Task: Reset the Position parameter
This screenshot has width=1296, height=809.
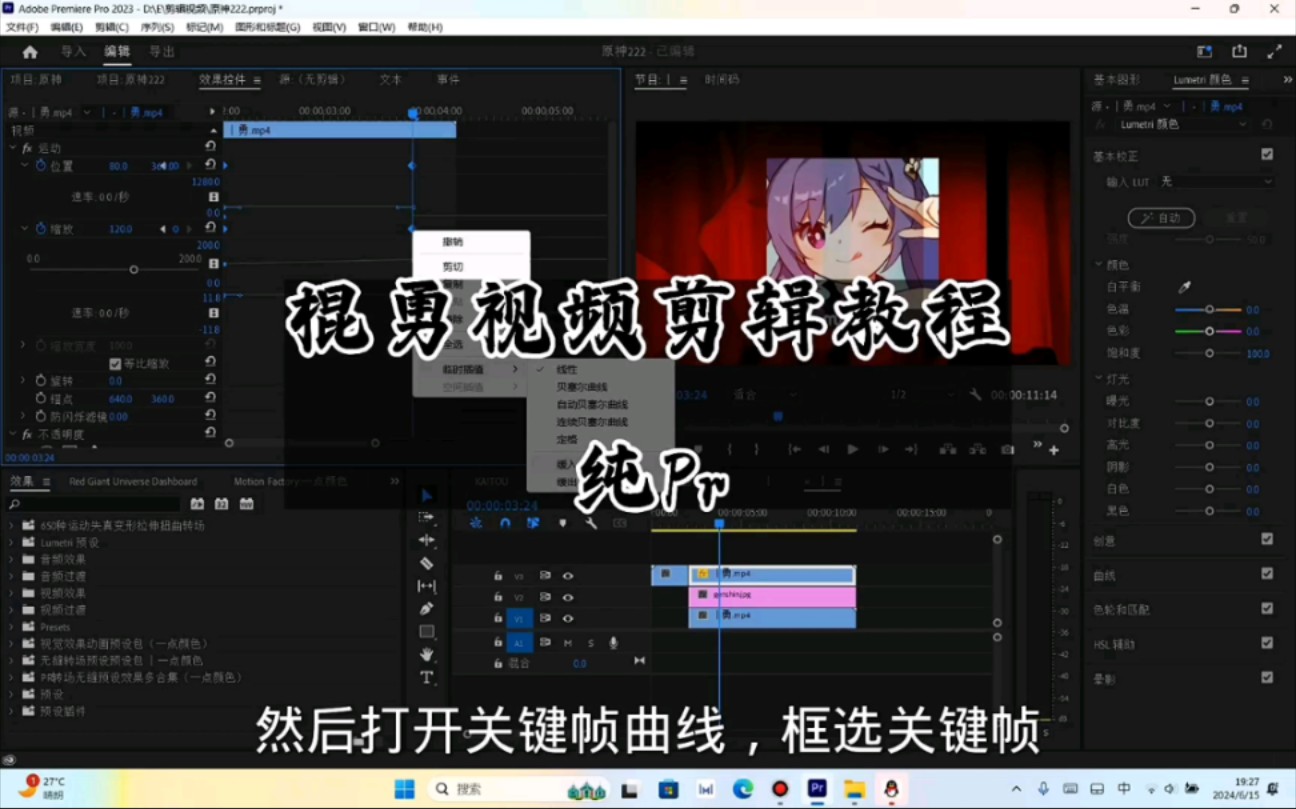Action: coord(211,165)
